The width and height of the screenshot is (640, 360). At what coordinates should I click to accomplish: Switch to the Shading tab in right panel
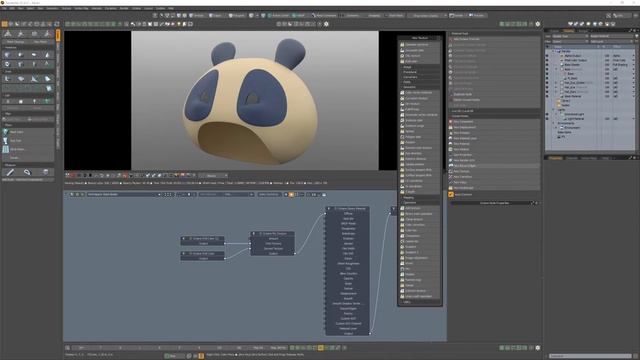(568, 31)
